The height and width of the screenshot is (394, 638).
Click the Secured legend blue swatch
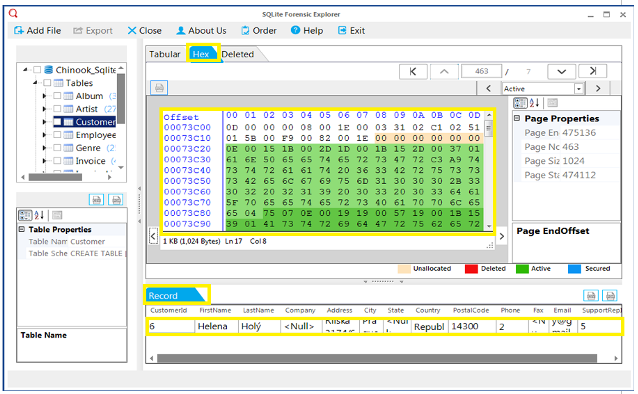(x=574, y=269)
